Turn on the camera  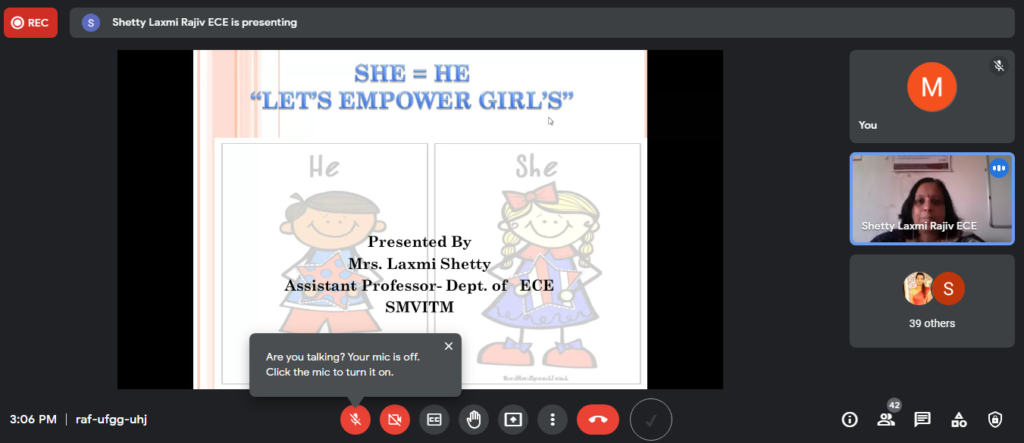click(394, 419)
